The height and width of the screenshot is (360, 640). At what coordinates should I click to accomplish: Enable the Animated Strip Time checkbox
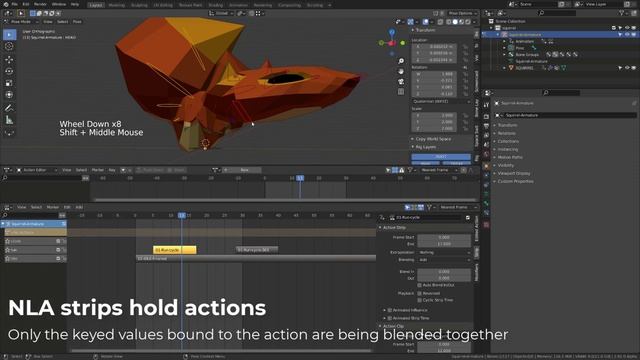pos(390,318)
